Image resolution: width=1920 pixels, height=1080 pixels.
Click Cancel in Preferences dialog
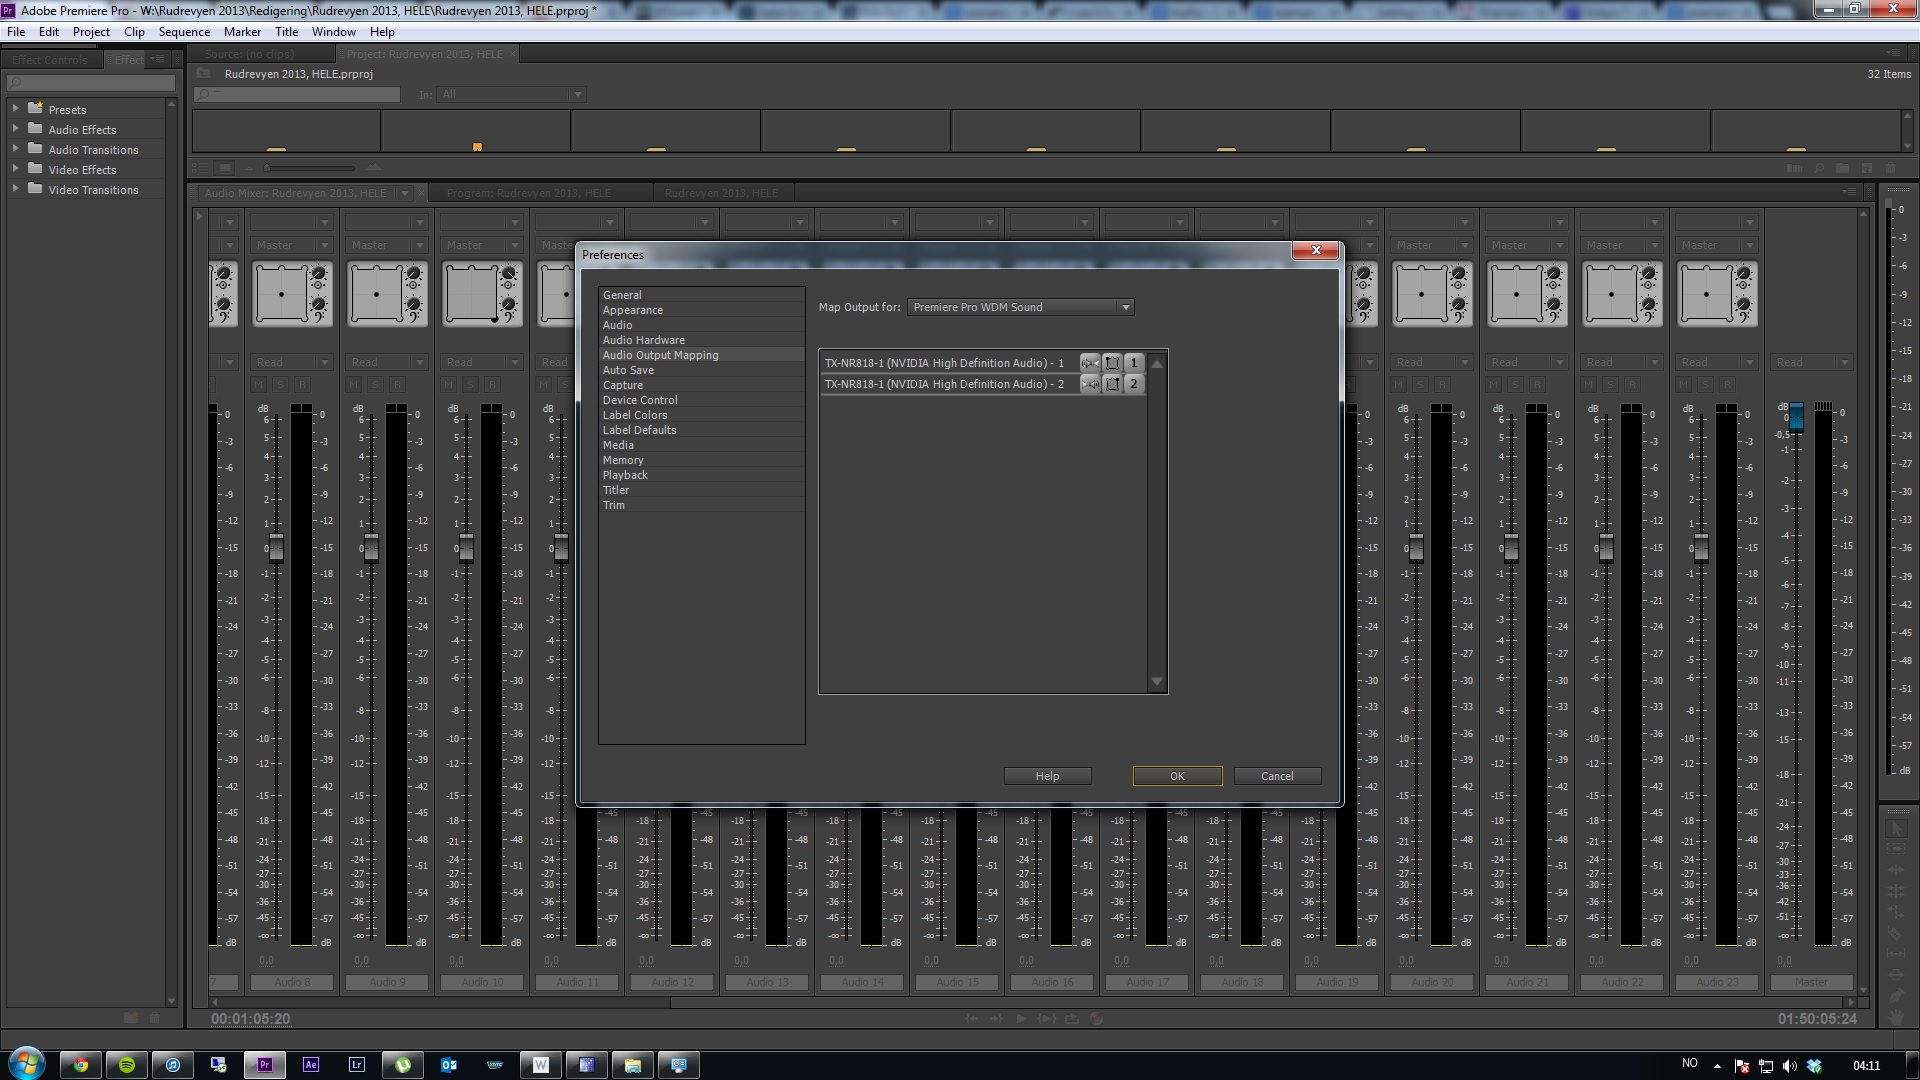point(1277,776)
